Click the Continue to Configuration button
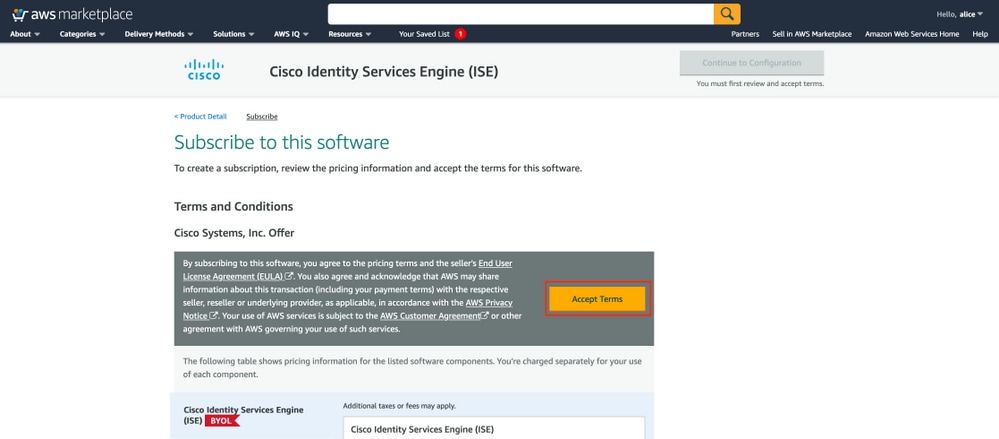The image size is (999, 439). coord(751,63)
